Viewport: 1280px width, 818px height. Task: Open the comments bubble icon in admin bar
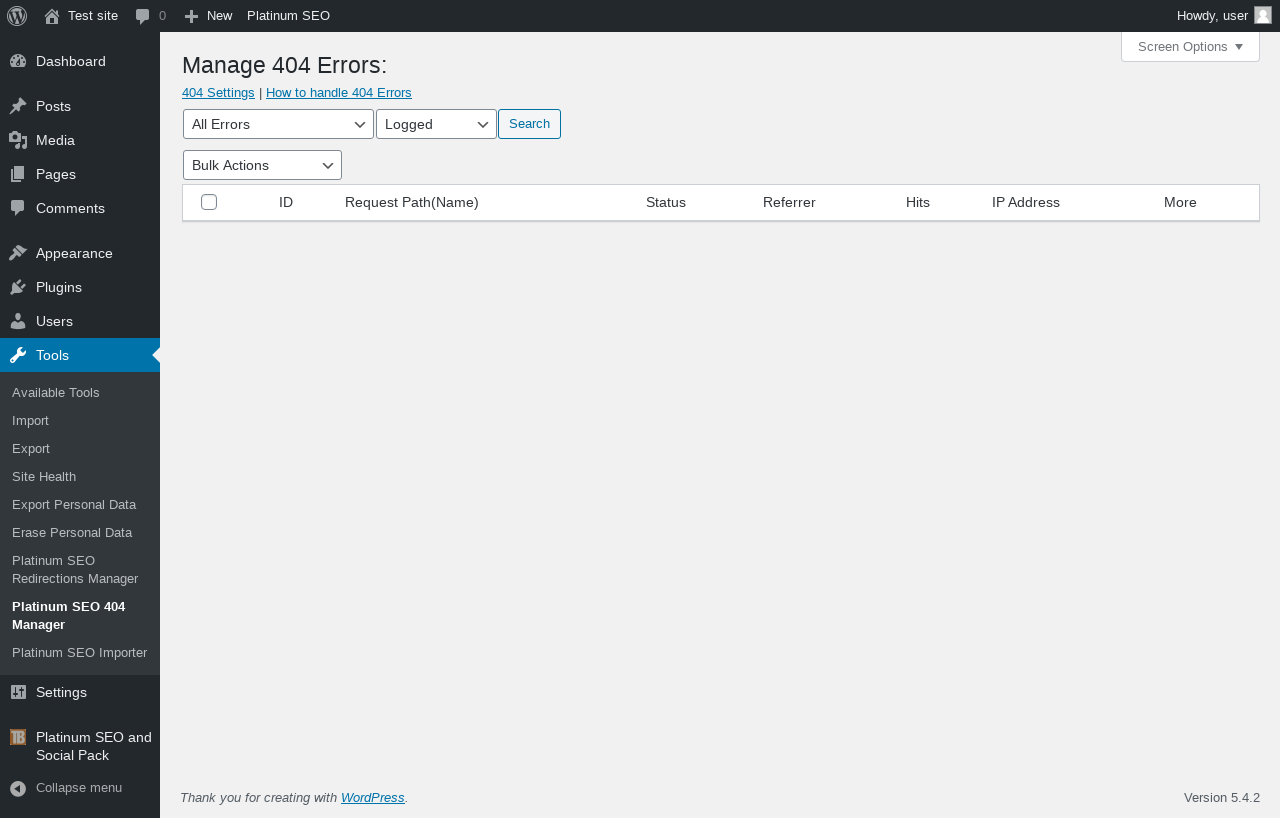point(143,16)
